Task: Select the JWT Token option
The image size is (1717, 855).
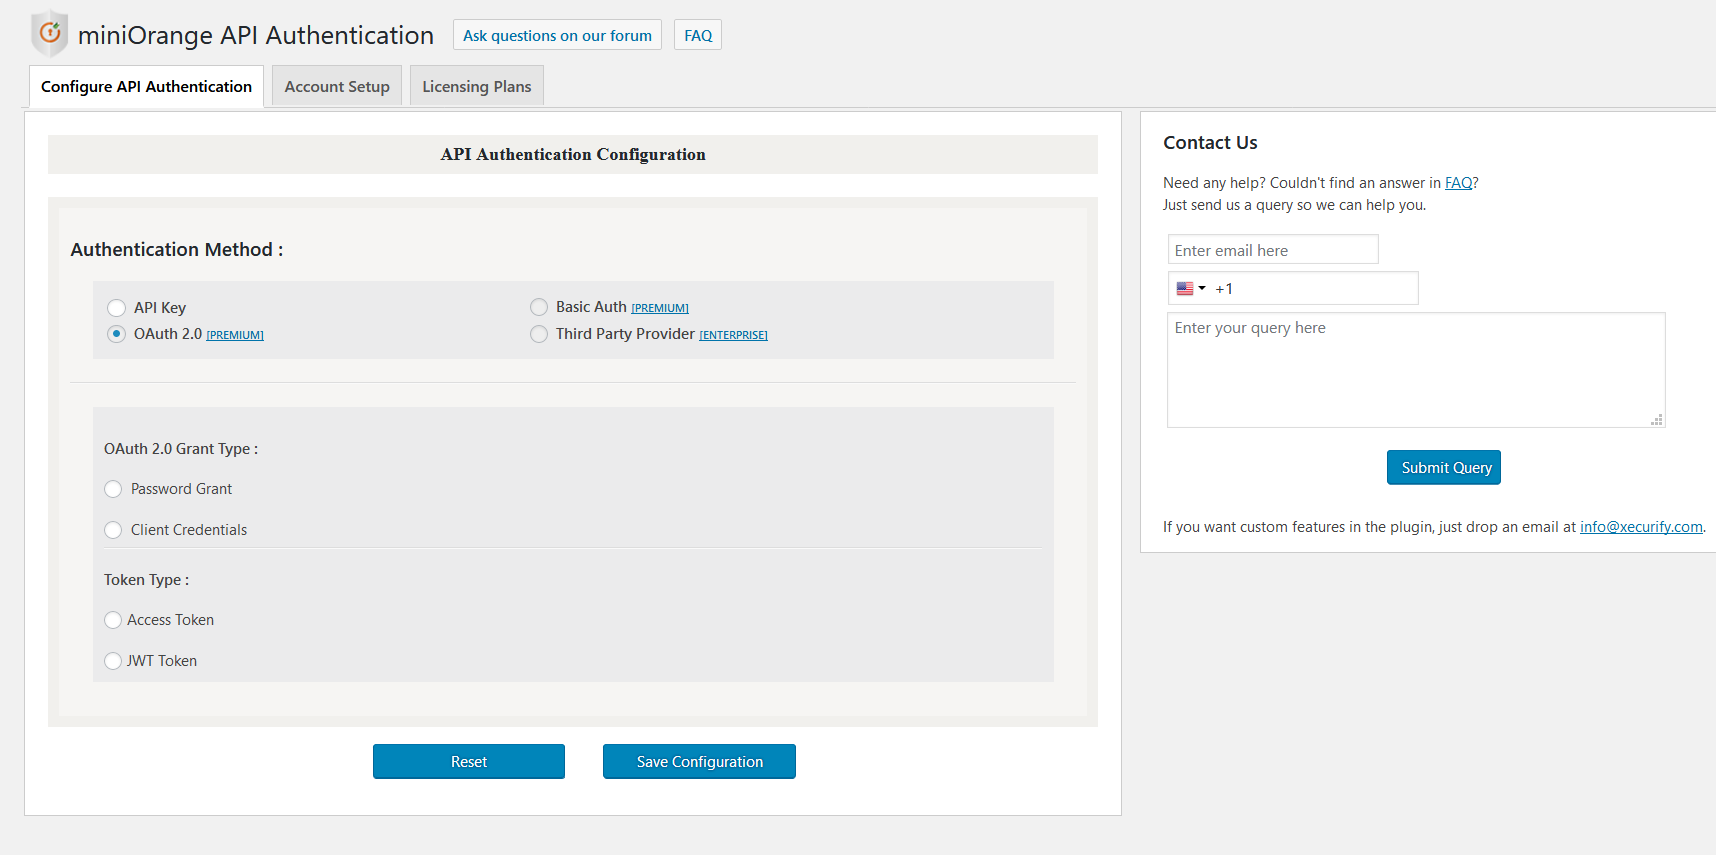Action: click(x=113, y=661)
